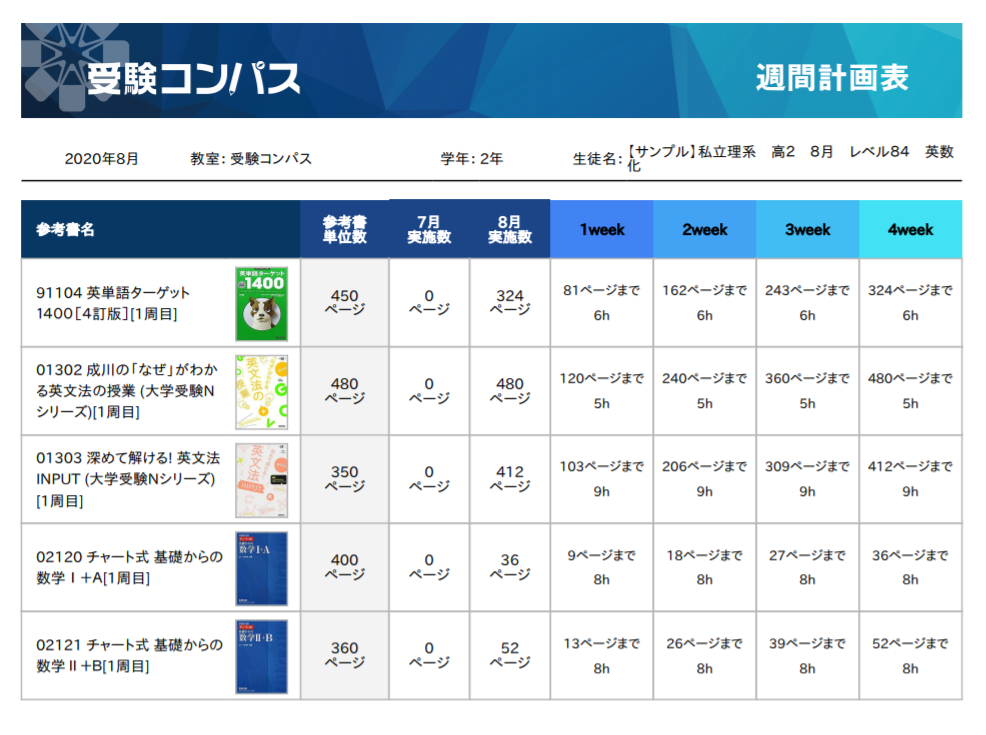Click the 英単語ターゲット1400 book cover
This screenshot has width=986, height=735.
click(x=261, y=303)
